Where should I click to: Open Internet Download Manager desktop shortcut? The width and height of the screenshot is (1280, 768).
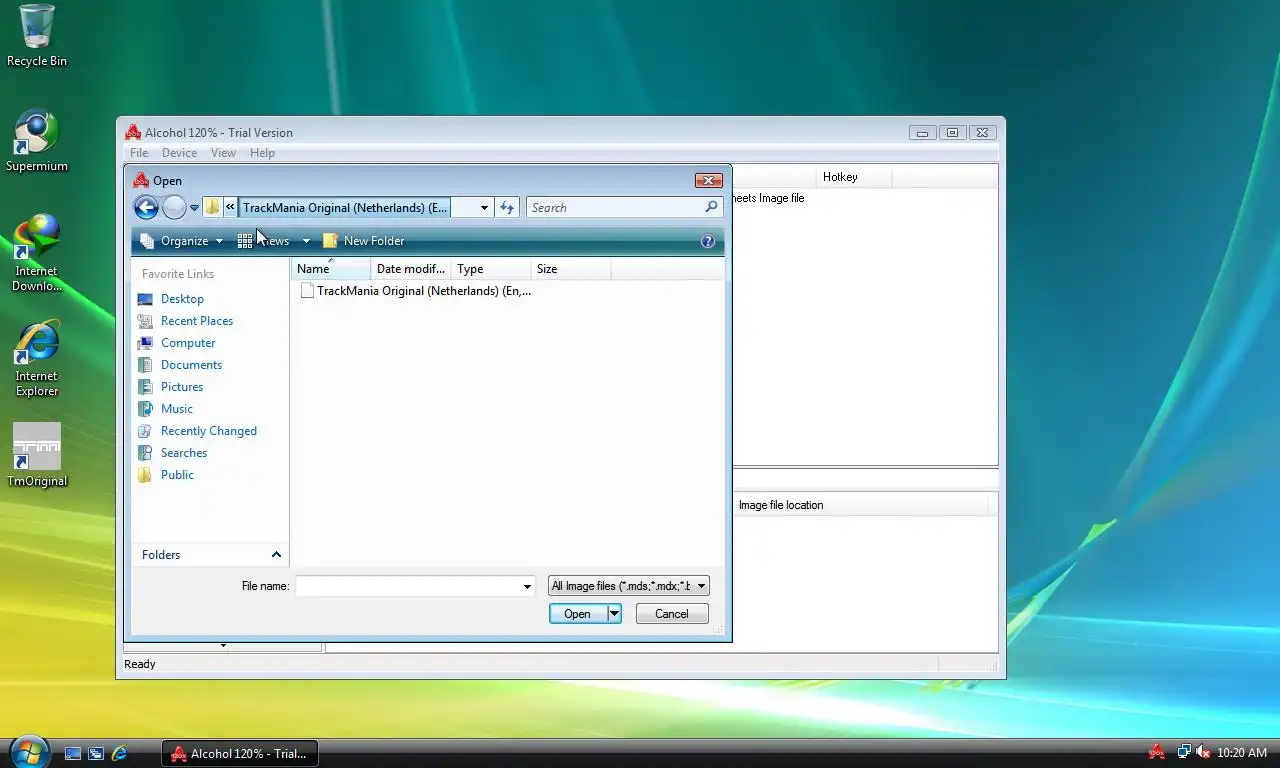click(36, 252)
